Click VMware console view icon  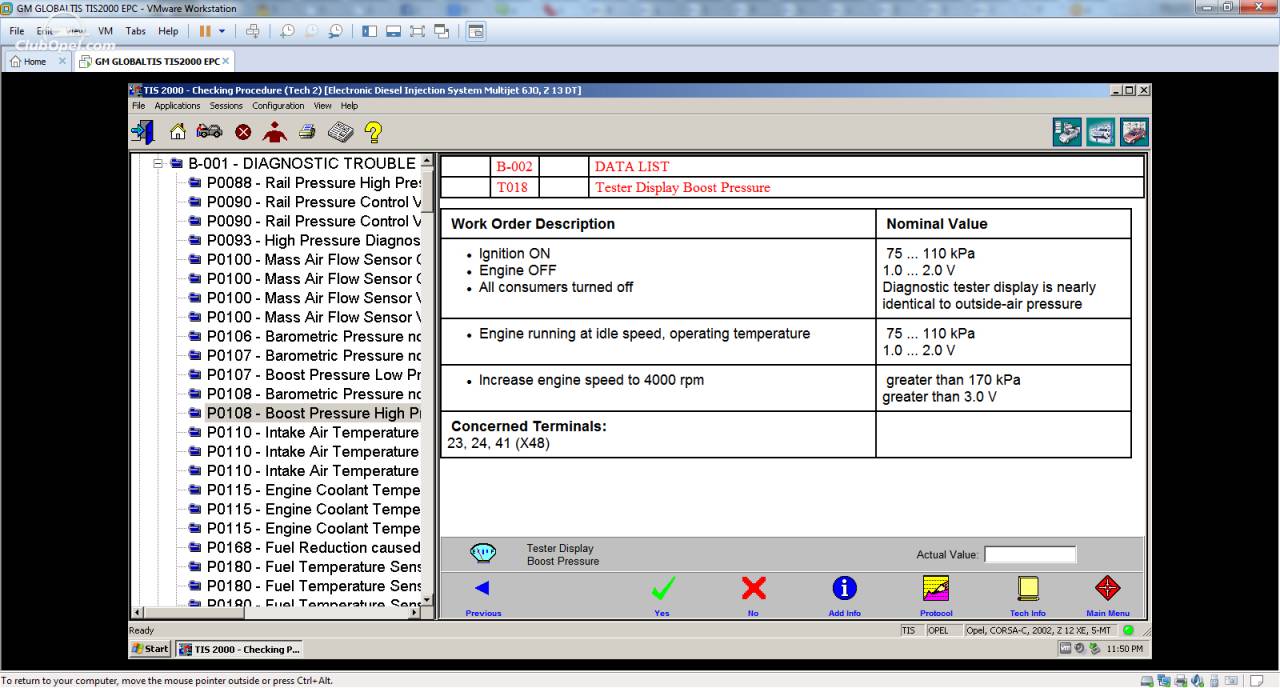click(476, 31)
